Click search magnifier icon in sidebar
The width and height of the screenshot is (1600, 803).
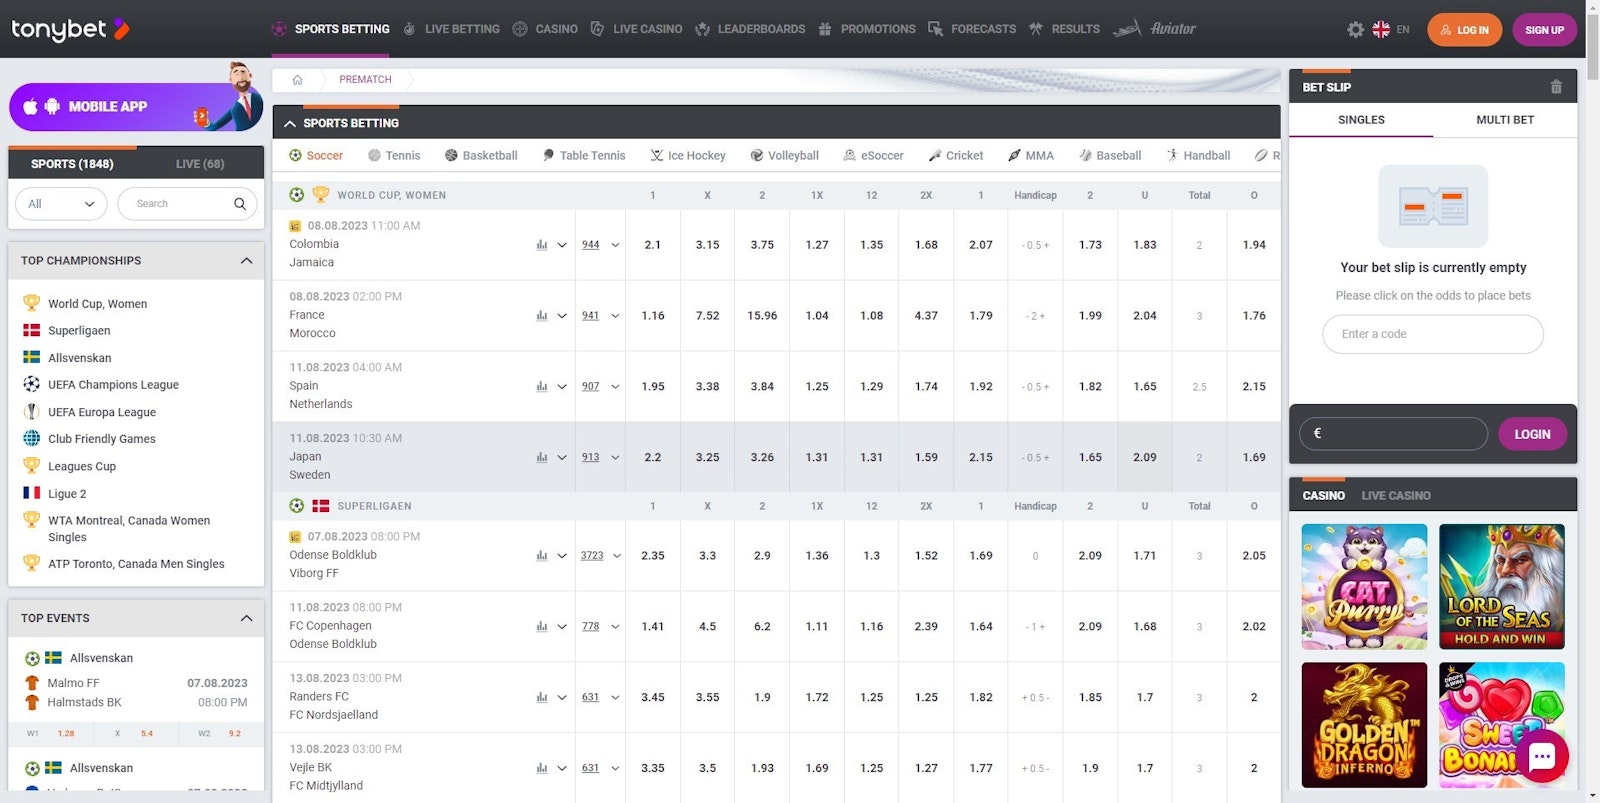(x=240, y=204)
